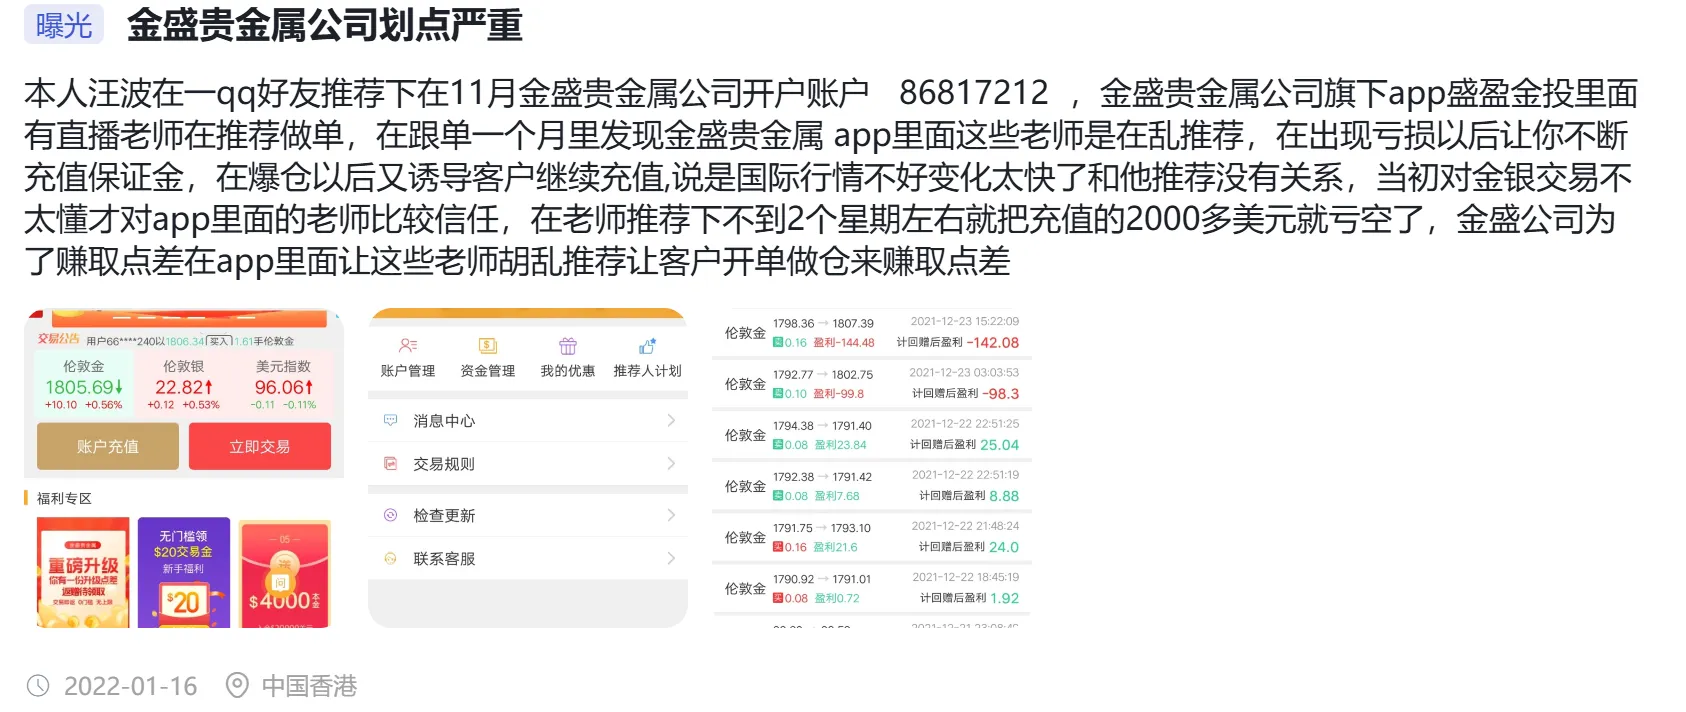Click the 资金管理 wallet icon
This screenshot has width=1686, height=712.
point(488,346)
